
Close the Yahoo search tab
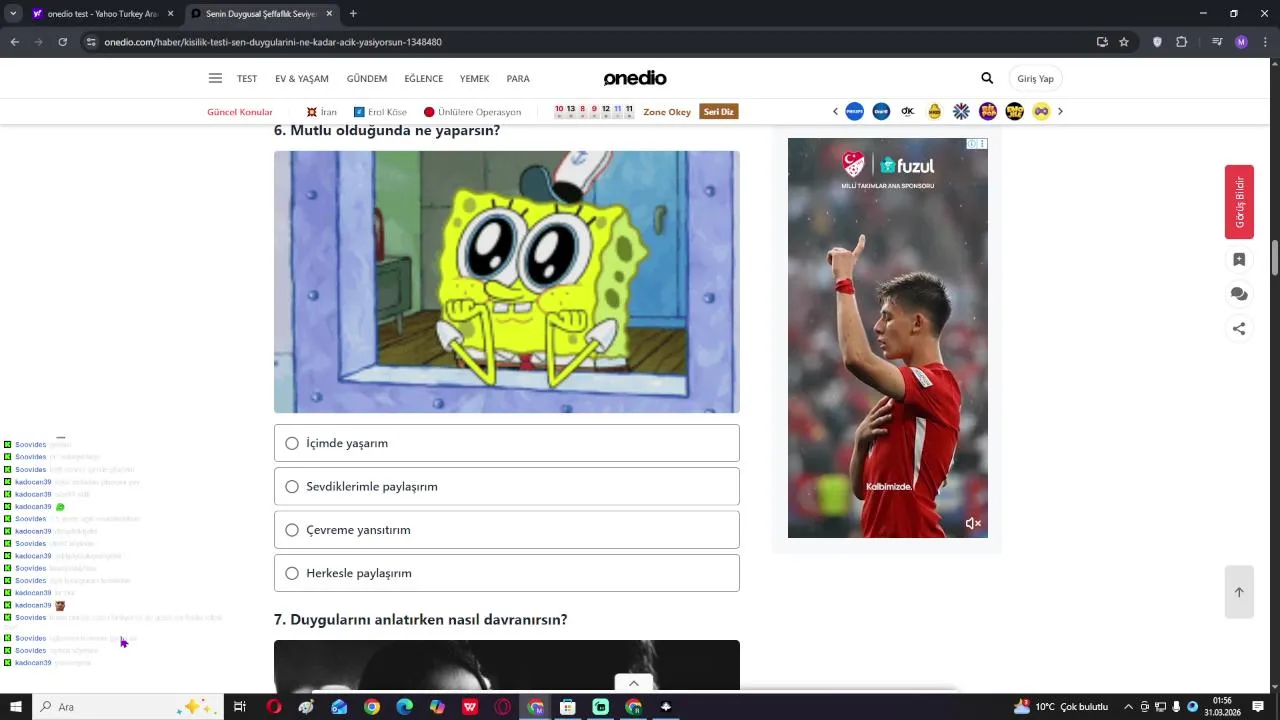pyautogui.click(x=170, y=14)
